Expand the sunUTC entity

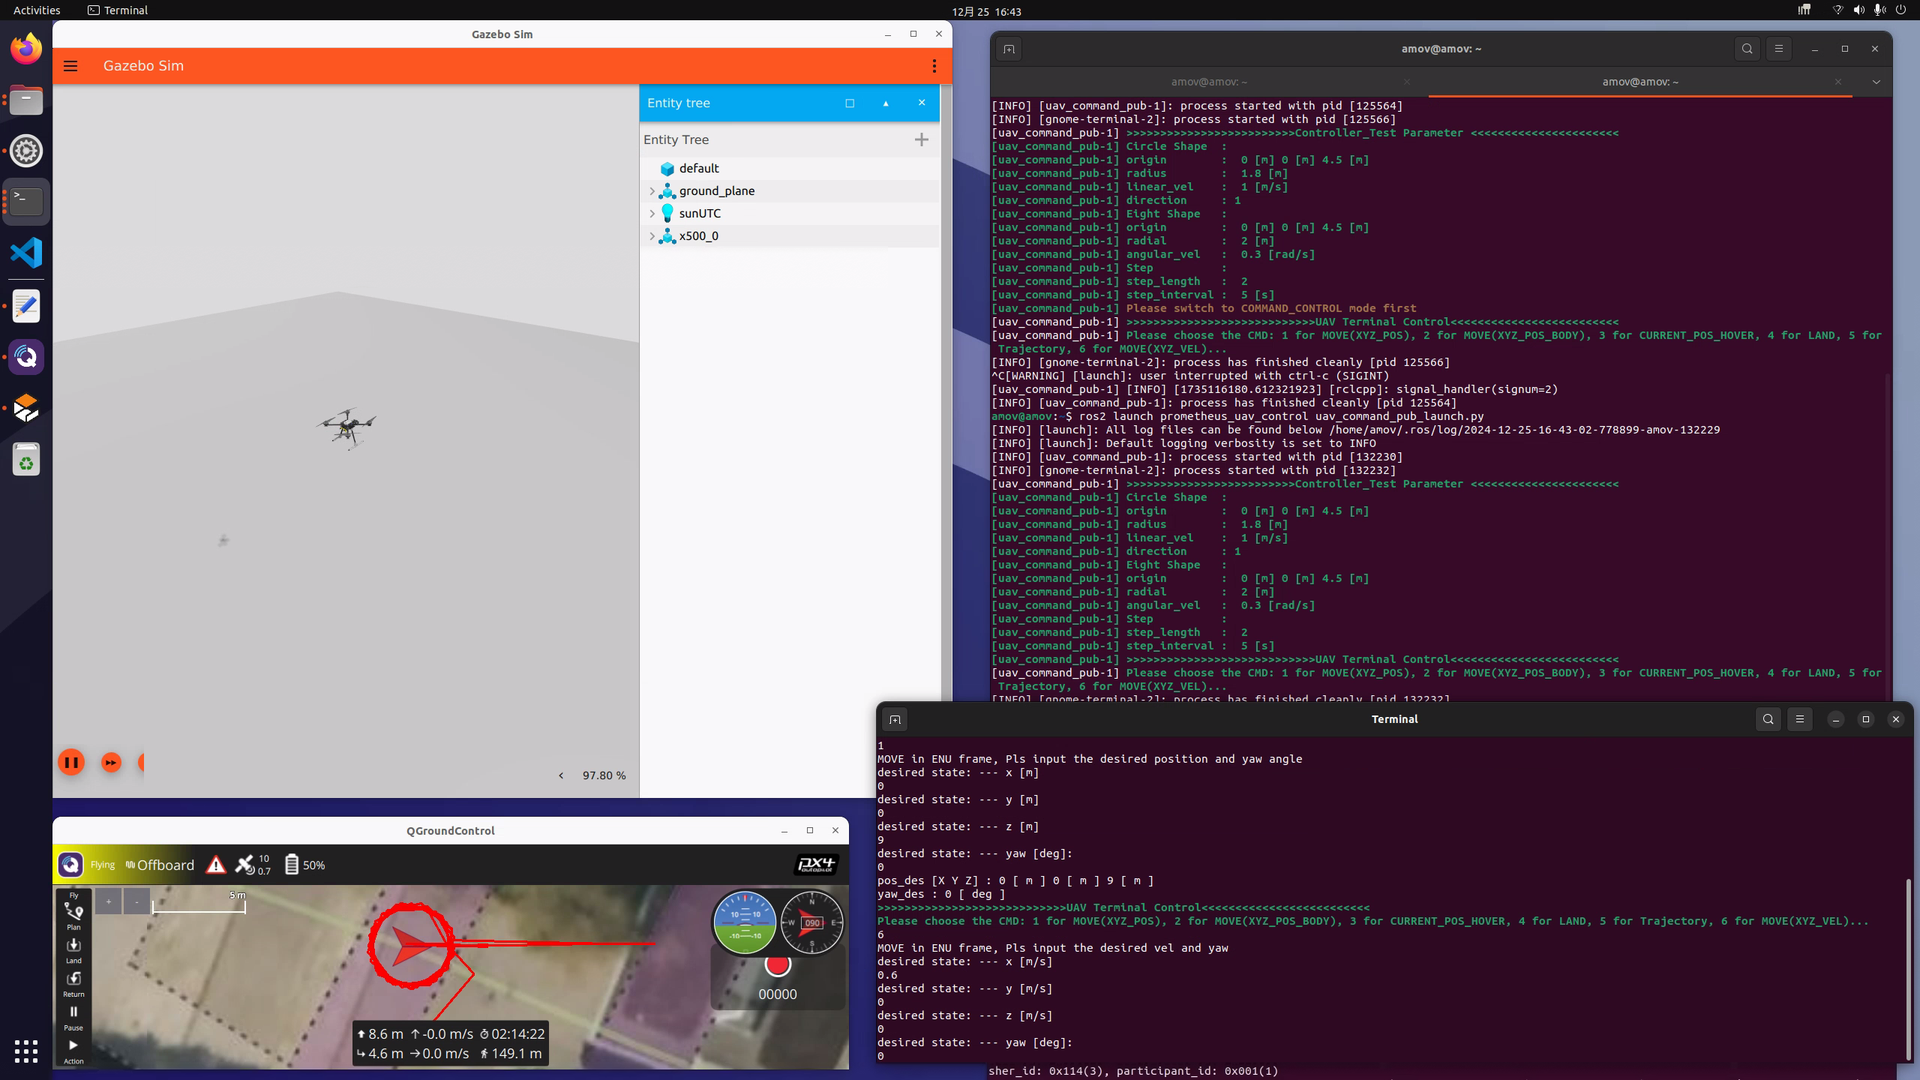tap(652, 214)
